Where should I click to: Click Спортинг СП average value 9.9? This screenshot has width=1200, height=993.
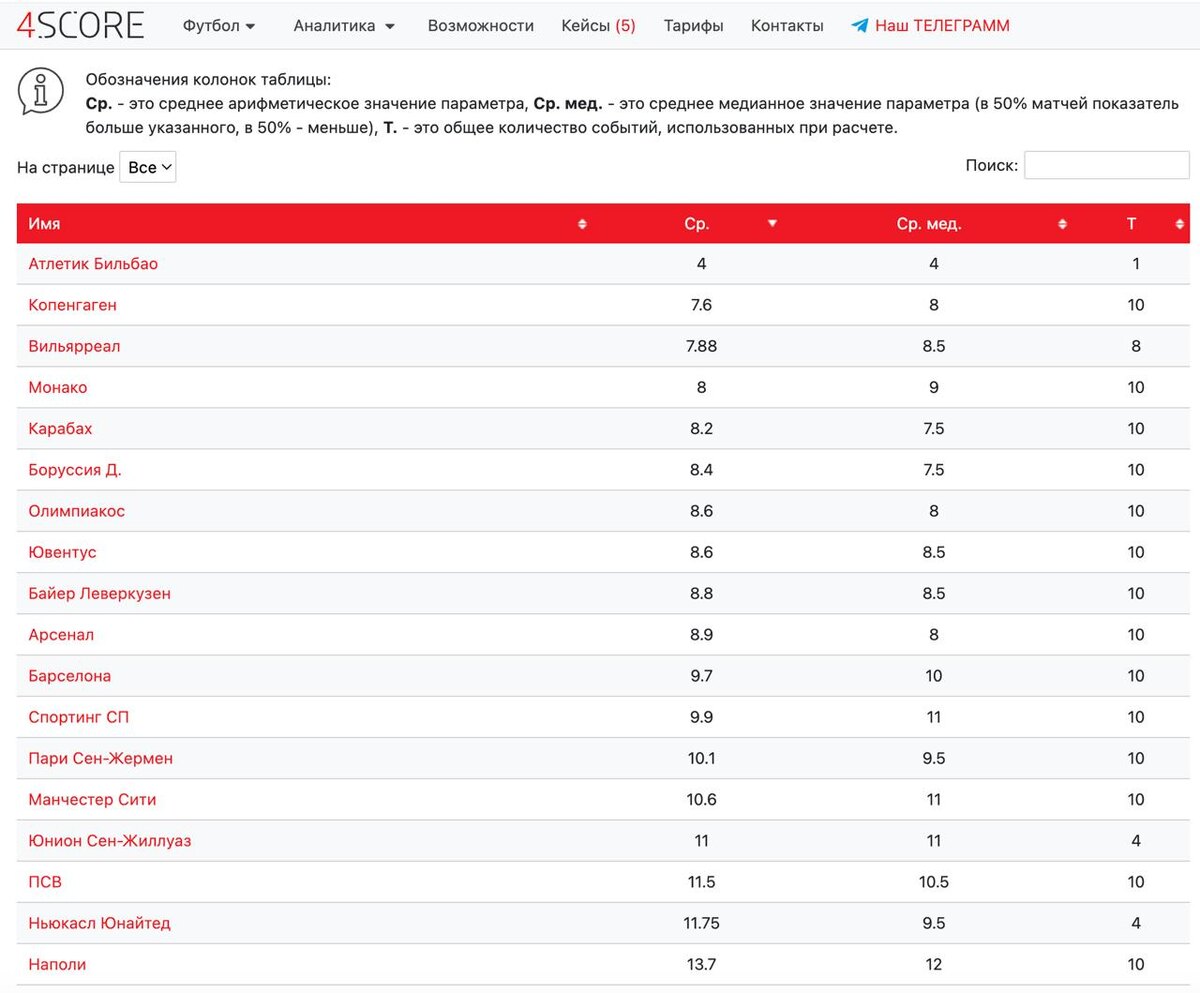[701, 717]
